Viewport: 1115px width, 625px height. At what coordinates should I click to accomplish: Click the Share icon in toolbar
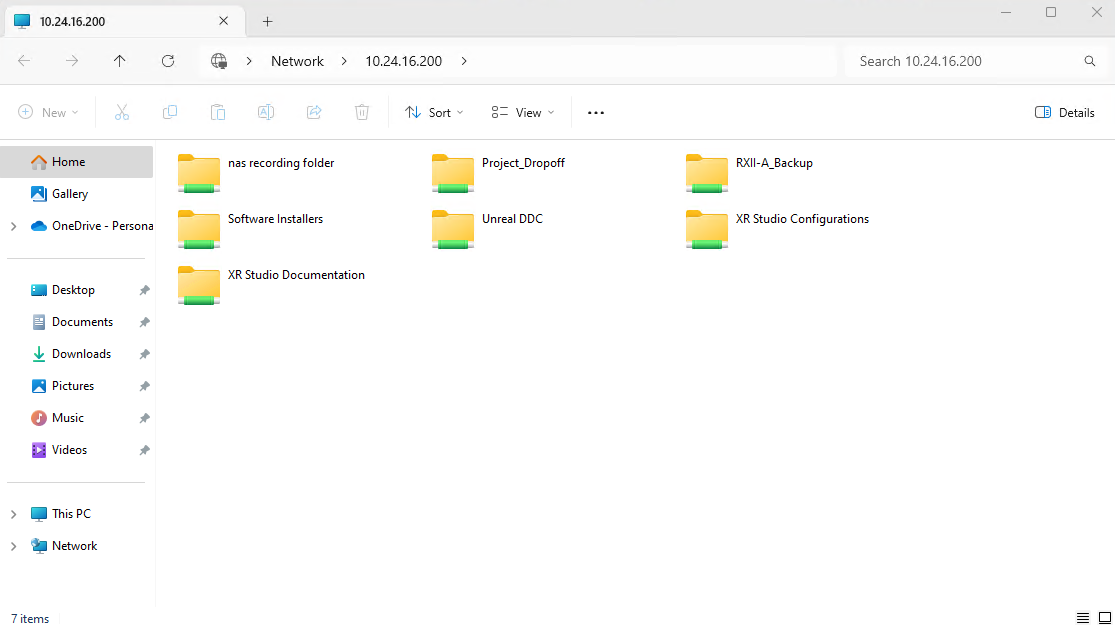314,113
